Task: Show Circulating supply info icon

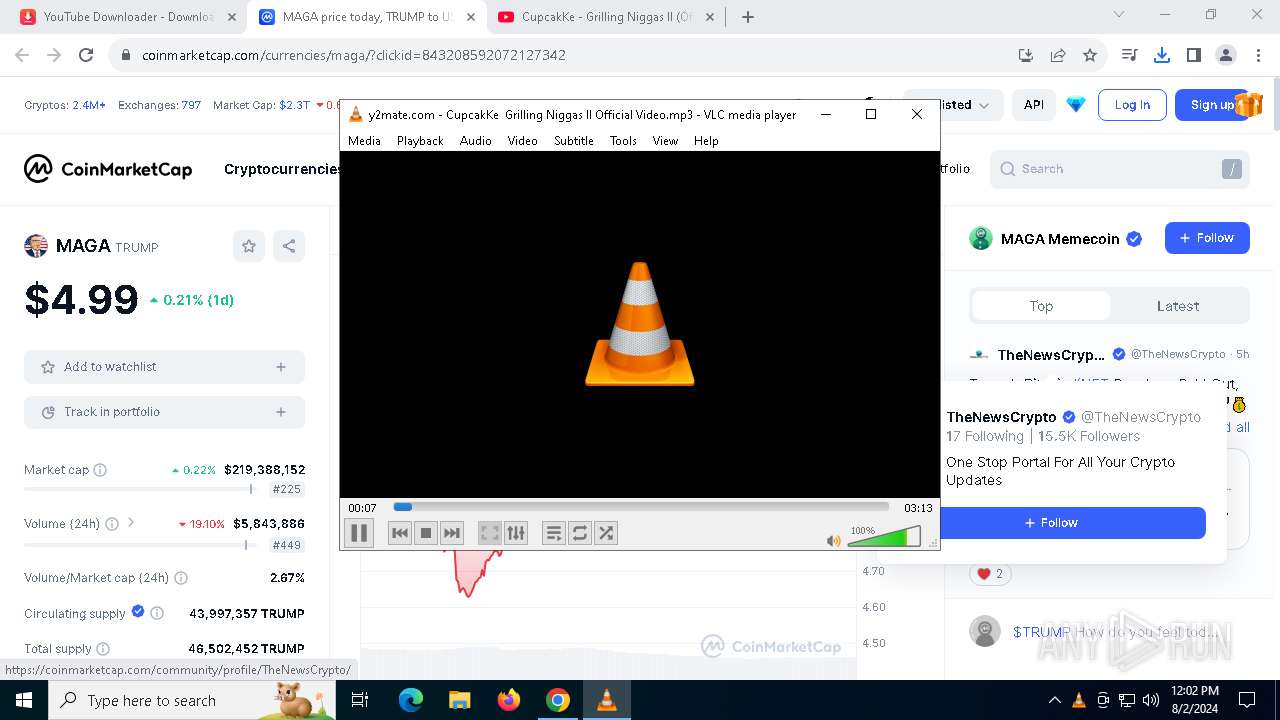Action: [157, 613]
